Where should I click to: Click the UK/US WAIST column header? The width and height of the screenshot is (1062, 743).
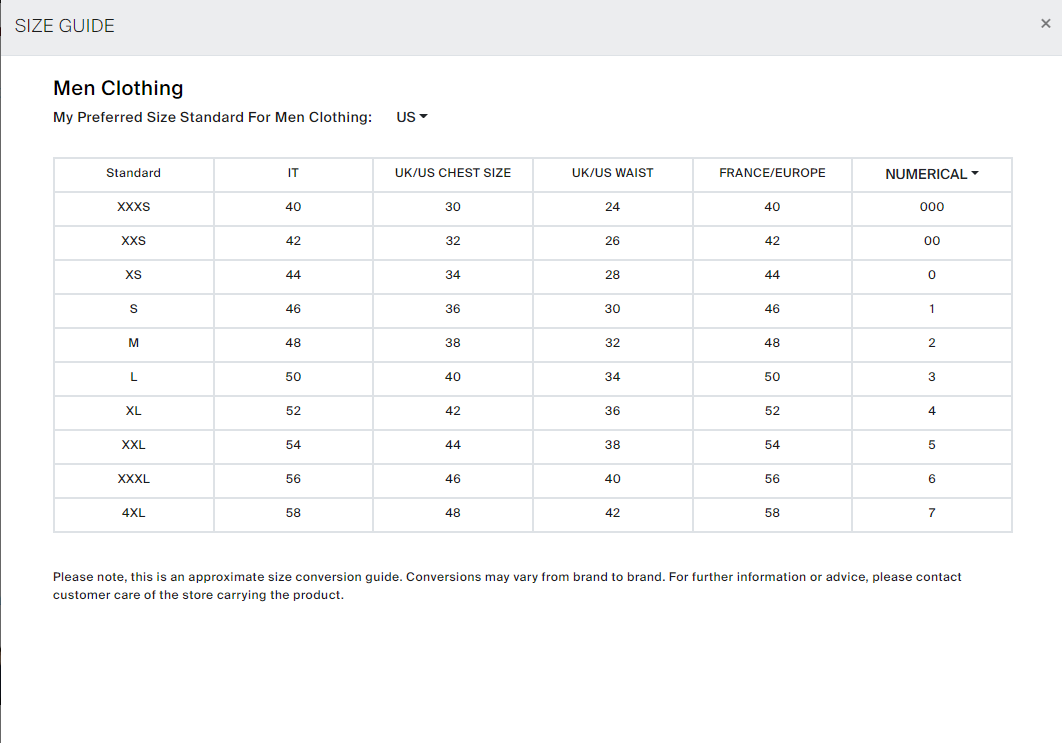(x=612, y=173)
